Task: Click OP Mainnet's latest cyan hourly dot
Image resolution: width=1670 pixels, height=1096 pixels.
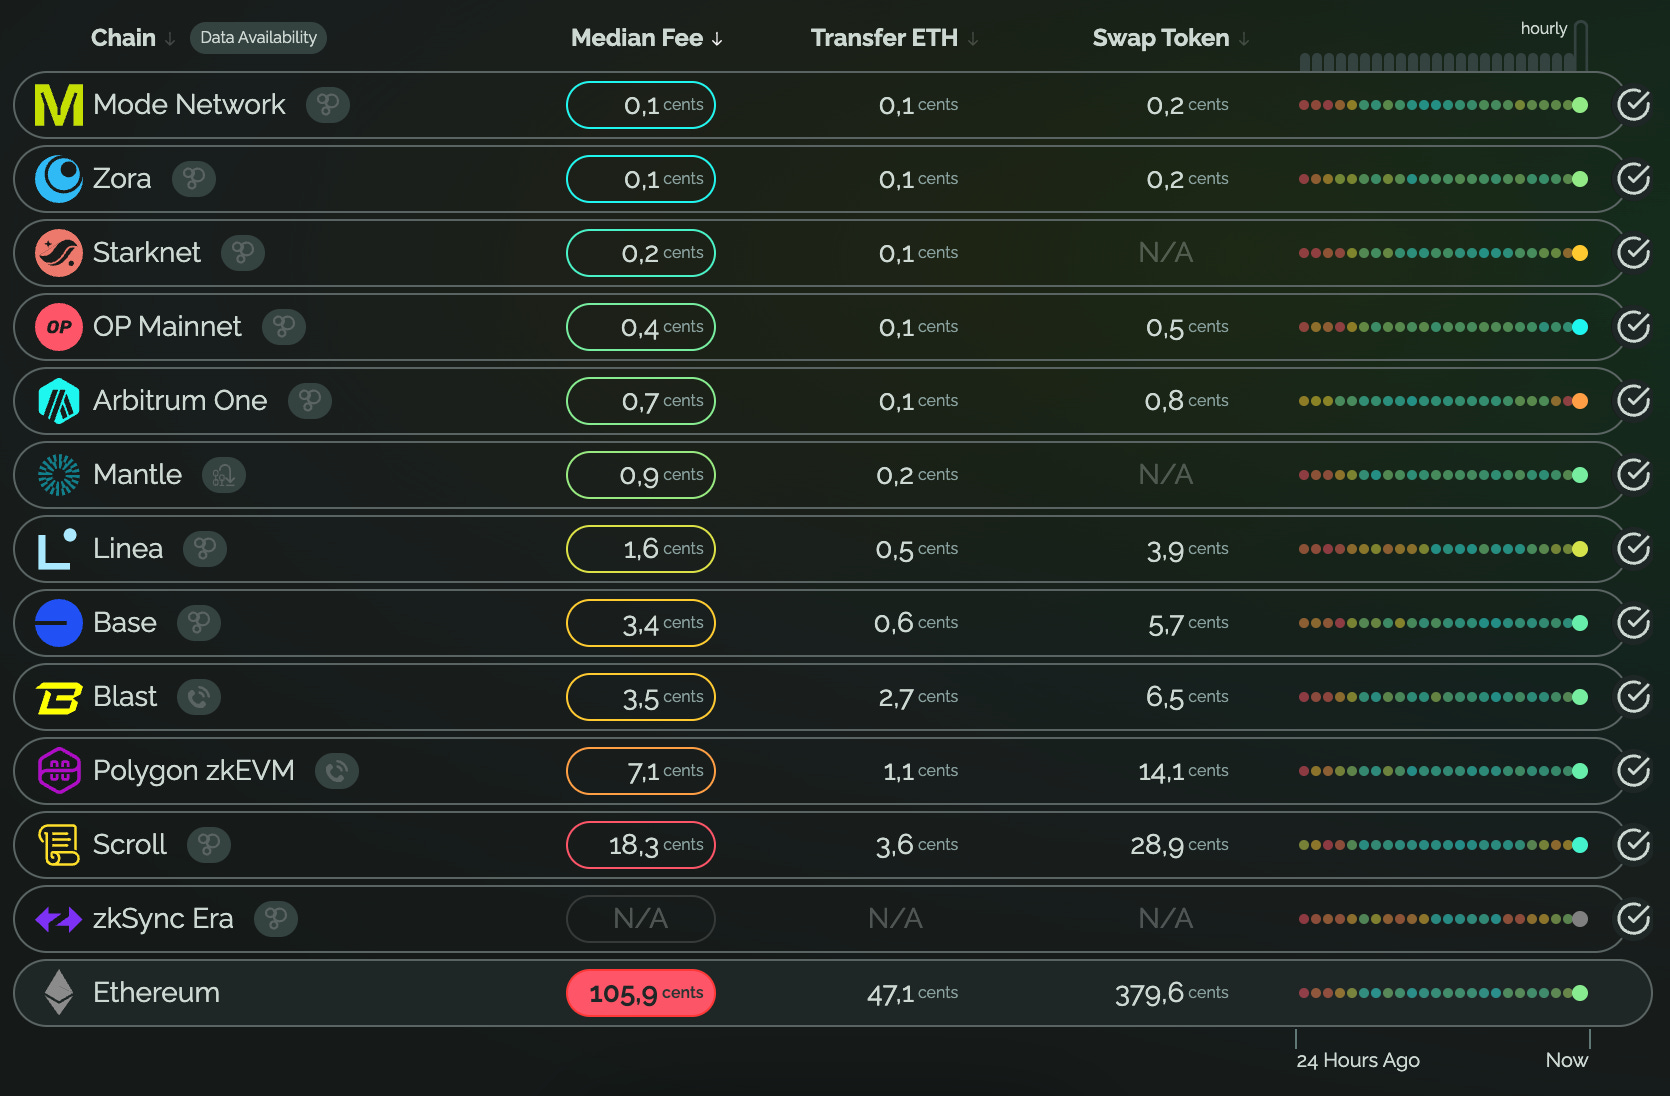Action: [1580, 327]
